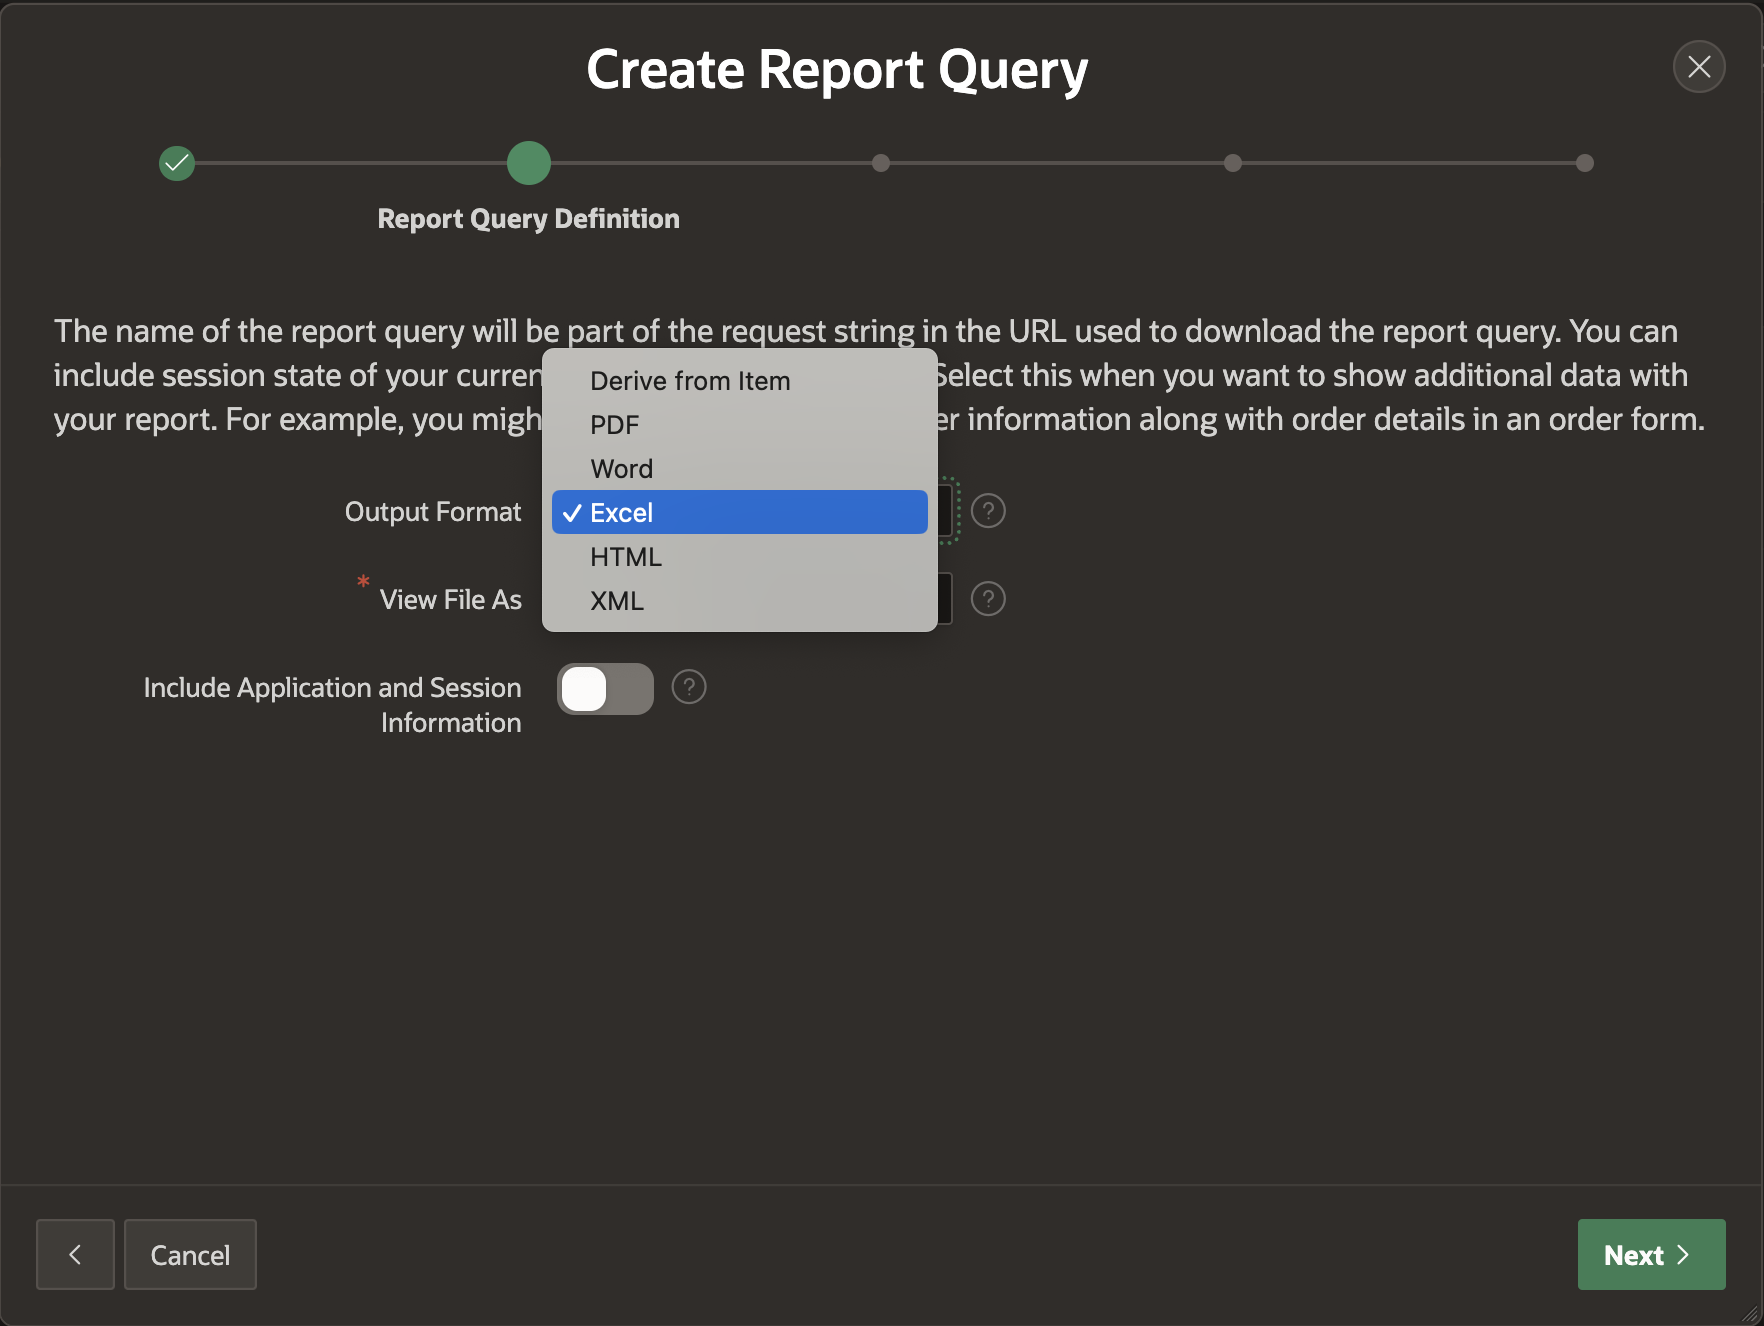Screen dimensions: 1764x1326
Task: Cancel the report query wizard
Action: (190, 1254)
